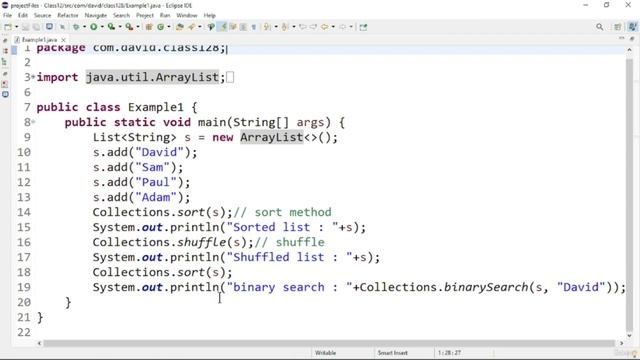This screenshot has height=360, width=640.
Task: Click the vertical scrollbar down arrow
Action: (629, 336)
